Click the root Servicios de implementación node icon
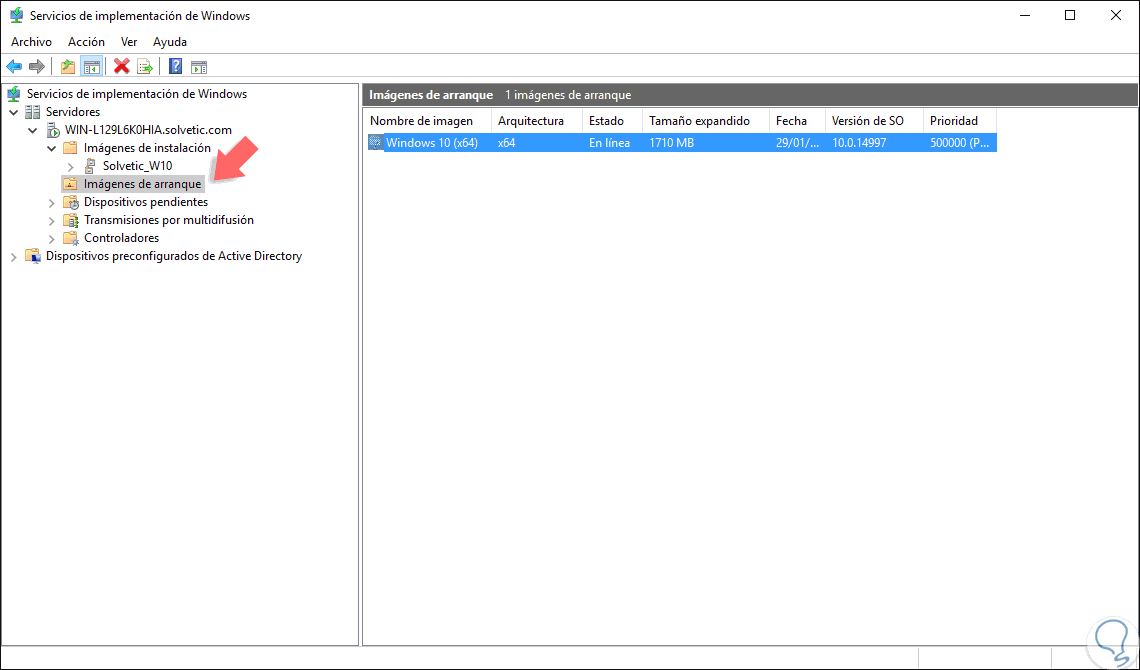1140x670 pixels. coord(14,94)
